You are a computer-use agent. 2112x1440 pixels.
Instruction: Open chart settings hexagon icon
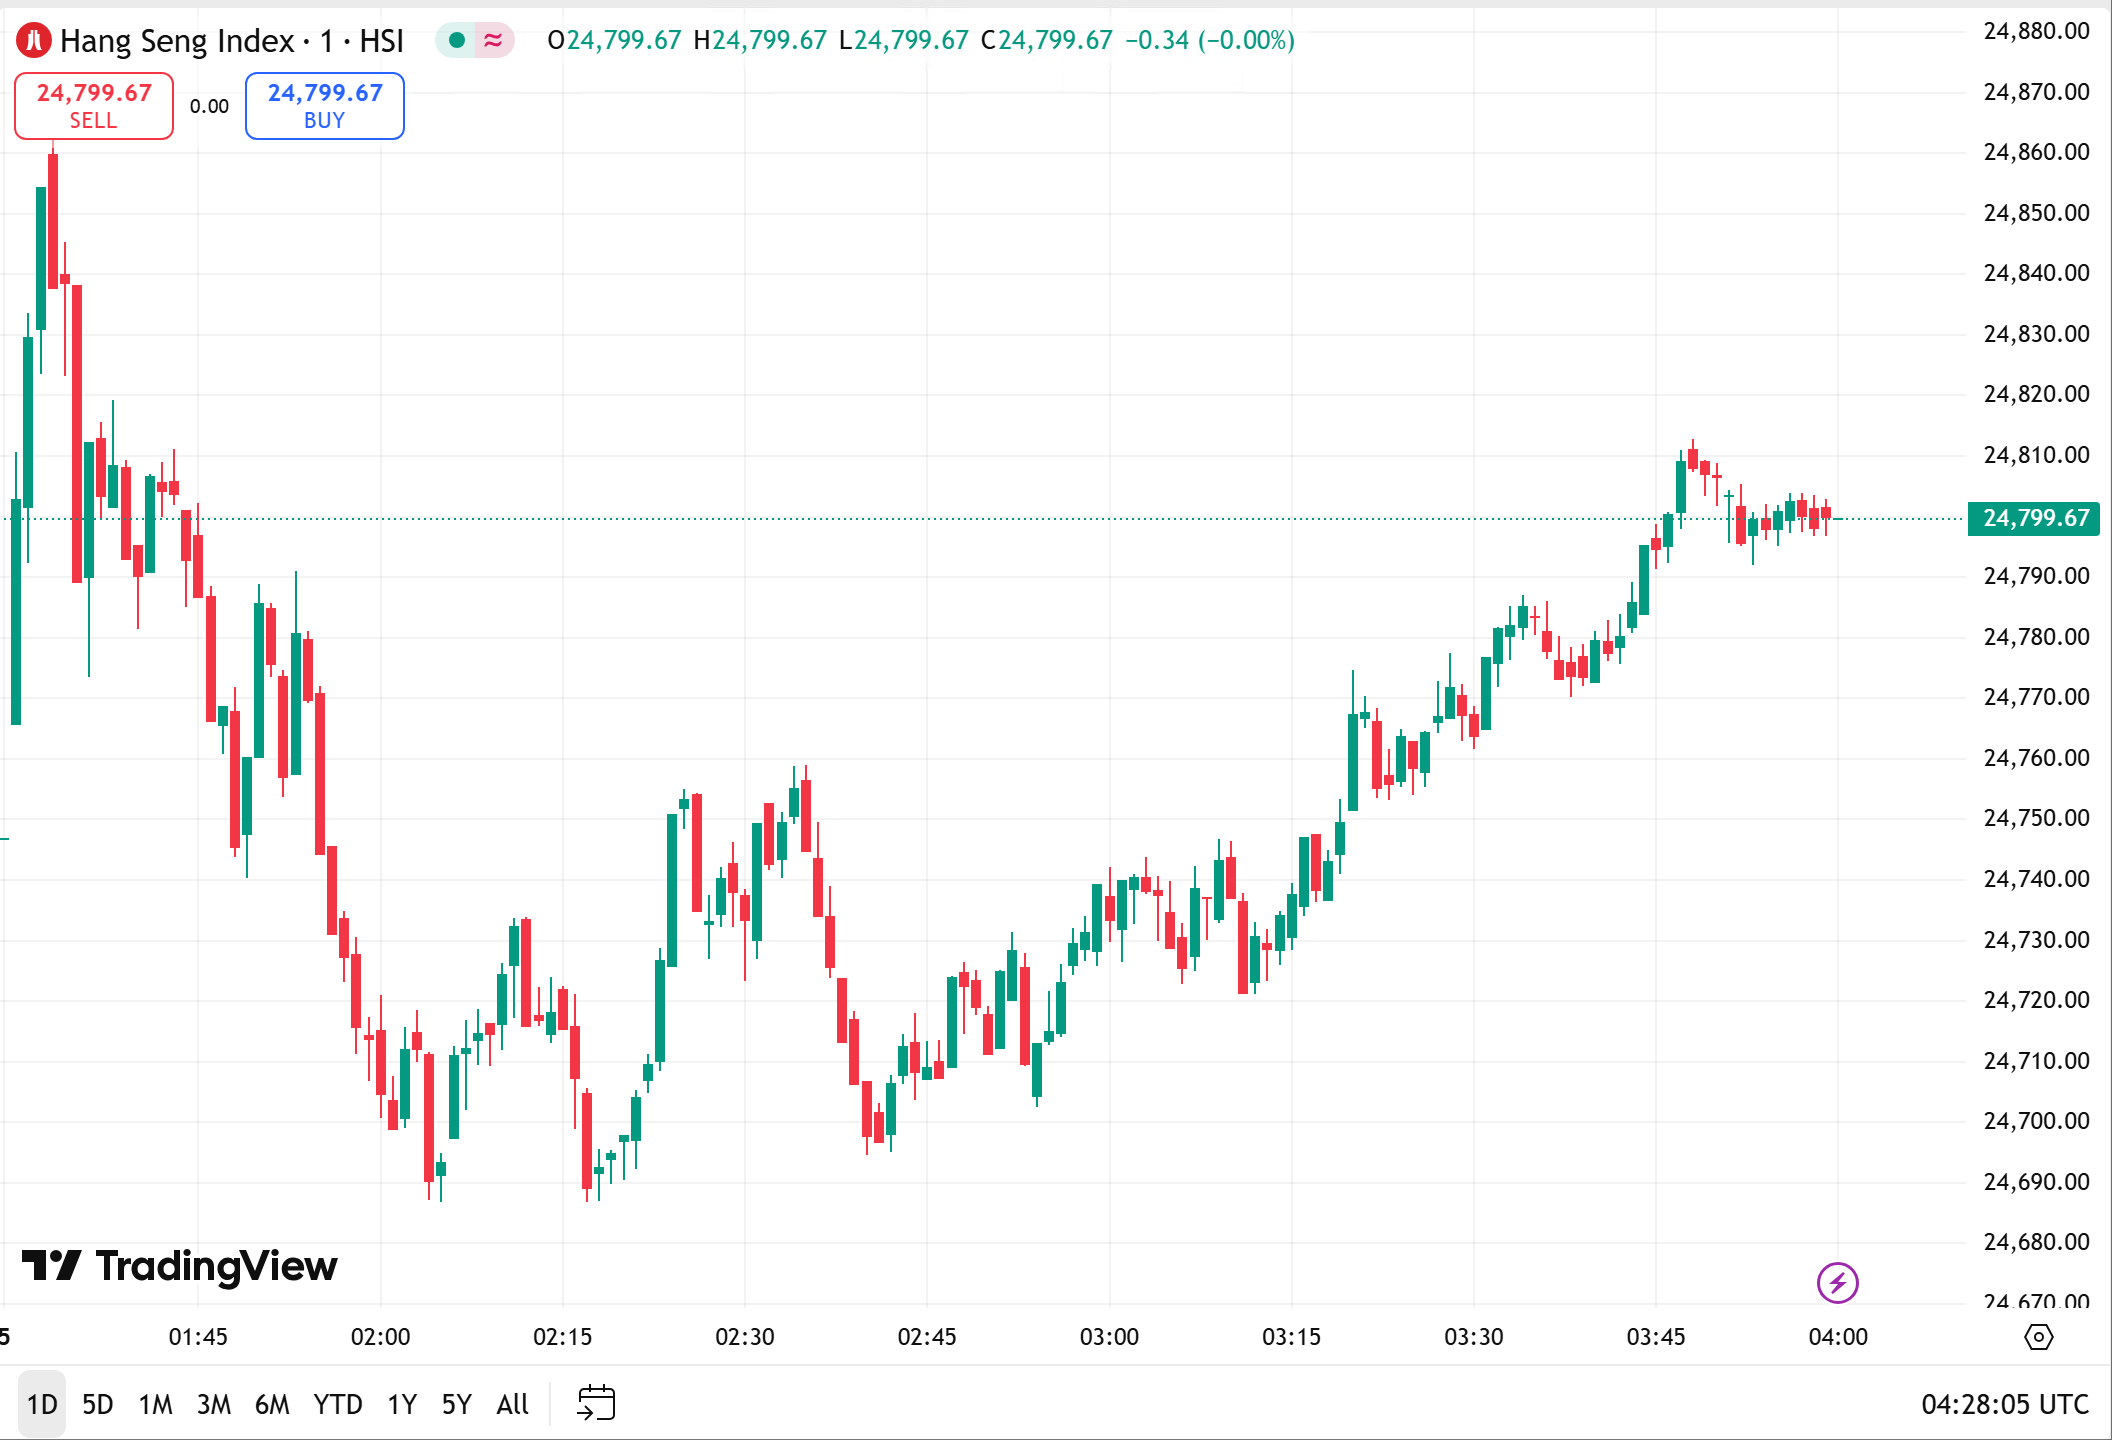coord(2038,1337)
